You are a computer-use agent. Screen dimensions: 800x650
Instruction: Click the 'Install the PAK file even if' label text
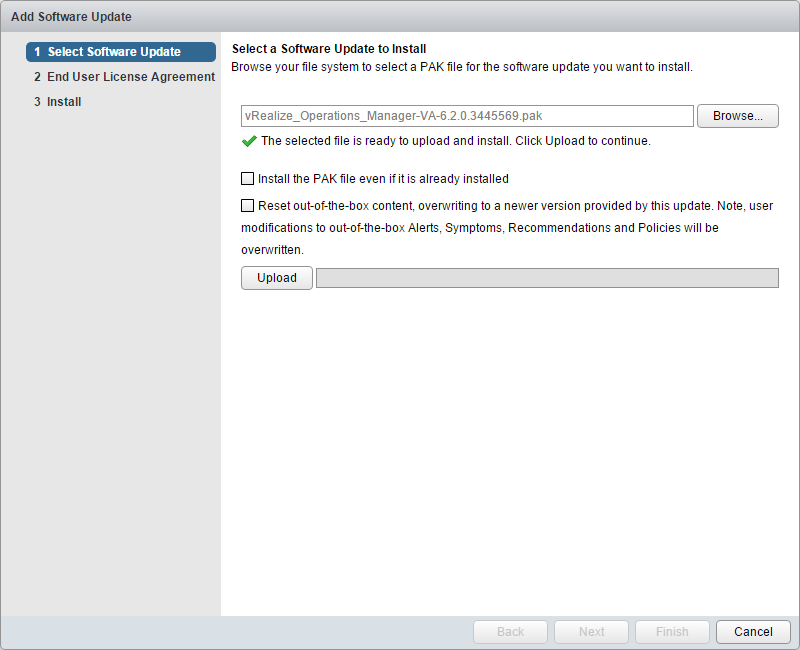[384, 179]
